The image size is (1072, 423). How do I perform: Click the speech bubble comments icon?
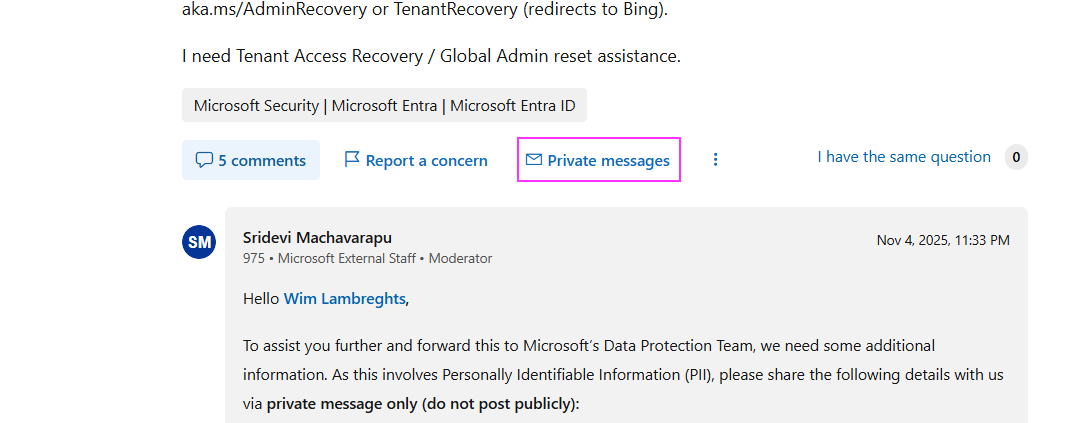[x=204, y=161]
